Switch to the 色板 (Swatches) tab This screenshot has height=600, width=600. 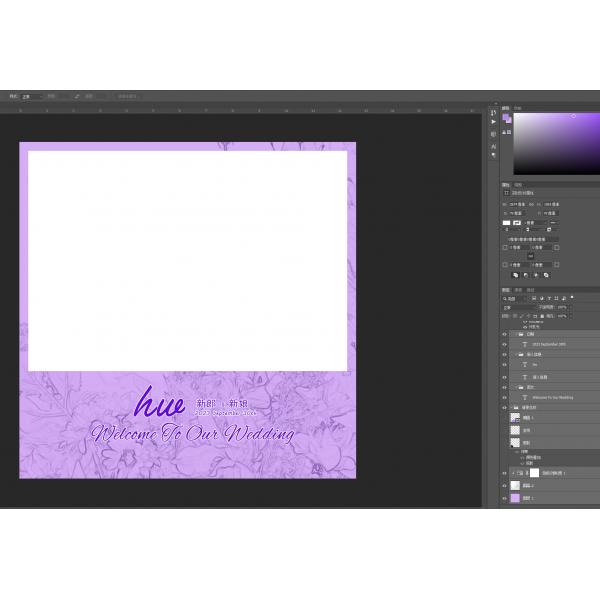point(518,106)
